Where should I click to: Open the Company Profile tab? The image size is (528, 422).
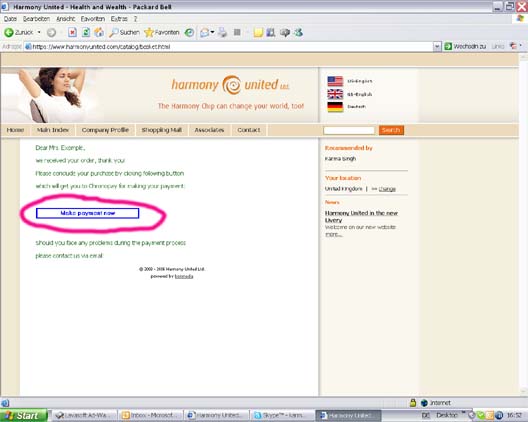coord(105,130)
